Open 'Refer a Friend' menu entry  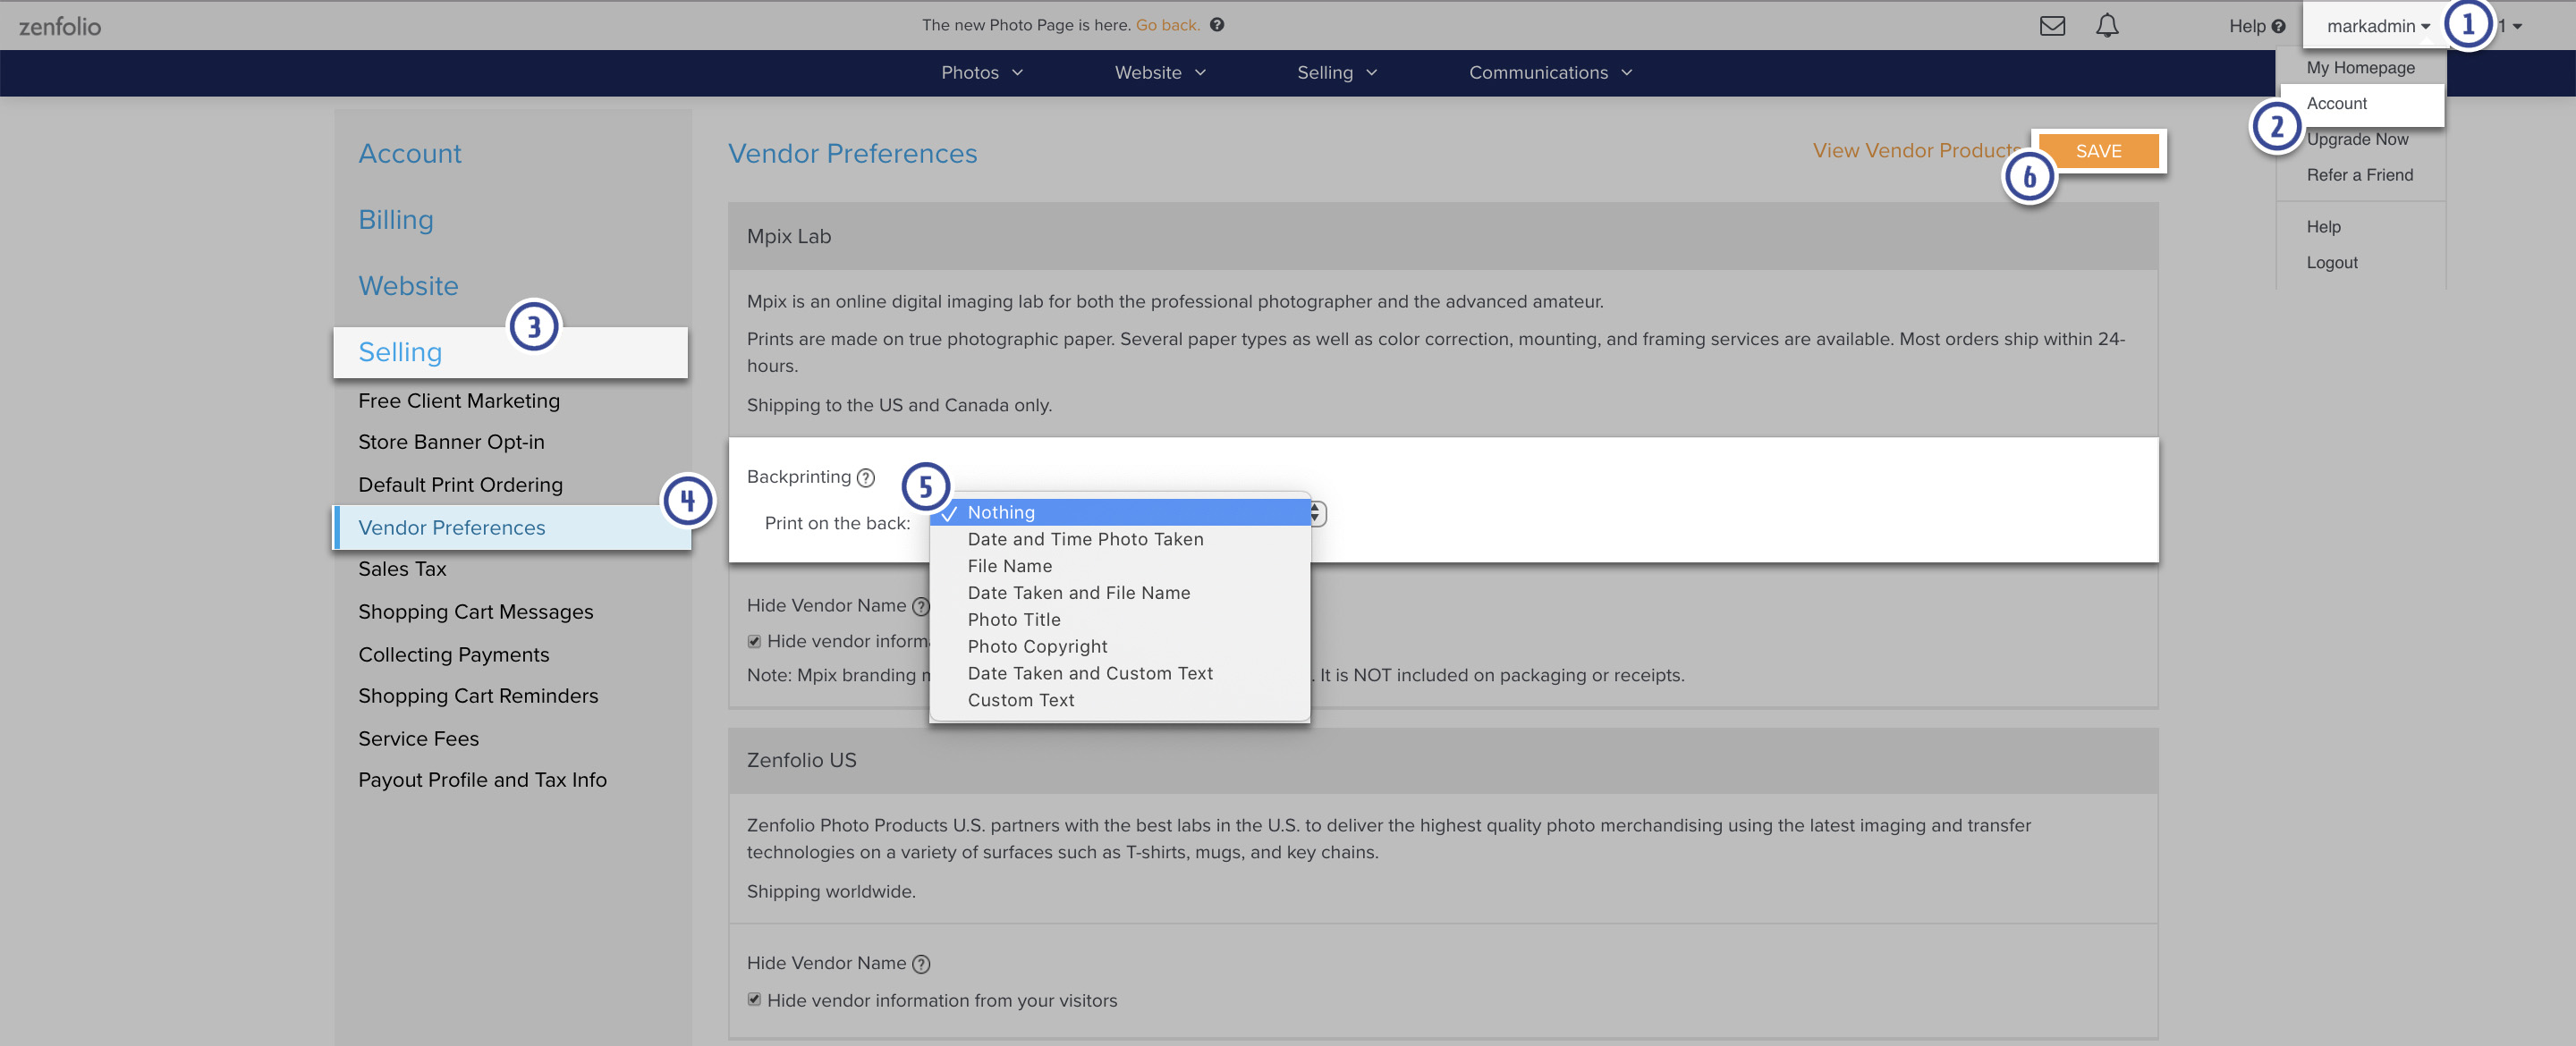(x=2359, y=176)
